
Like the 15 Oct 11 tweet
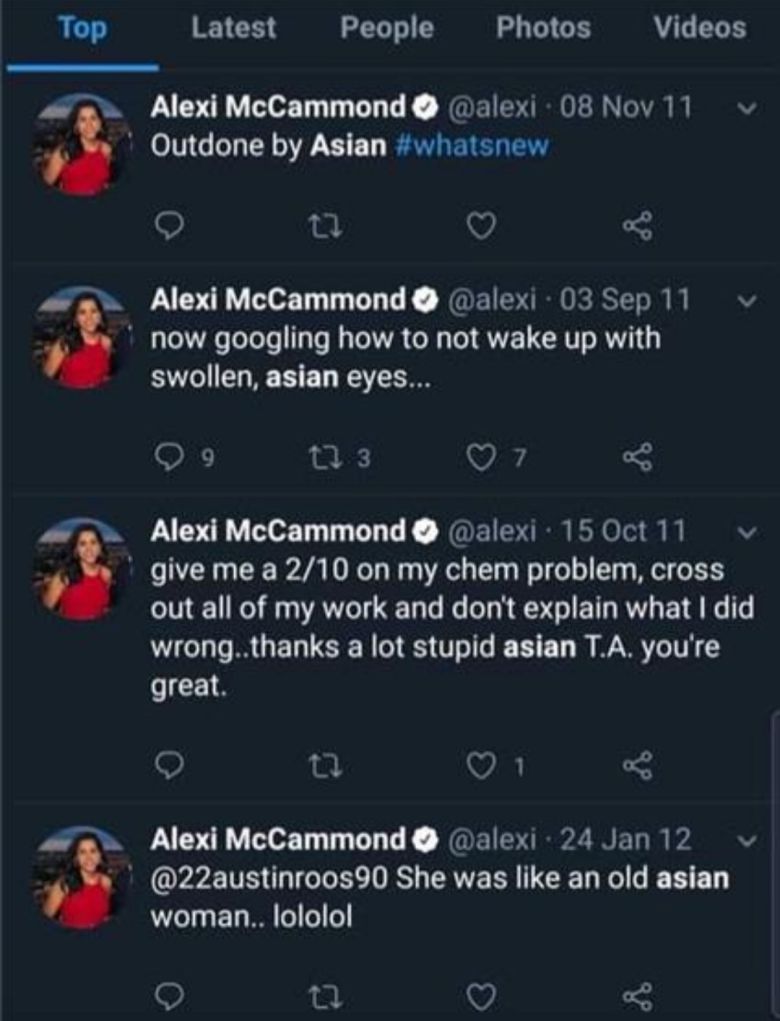[482, 765]
